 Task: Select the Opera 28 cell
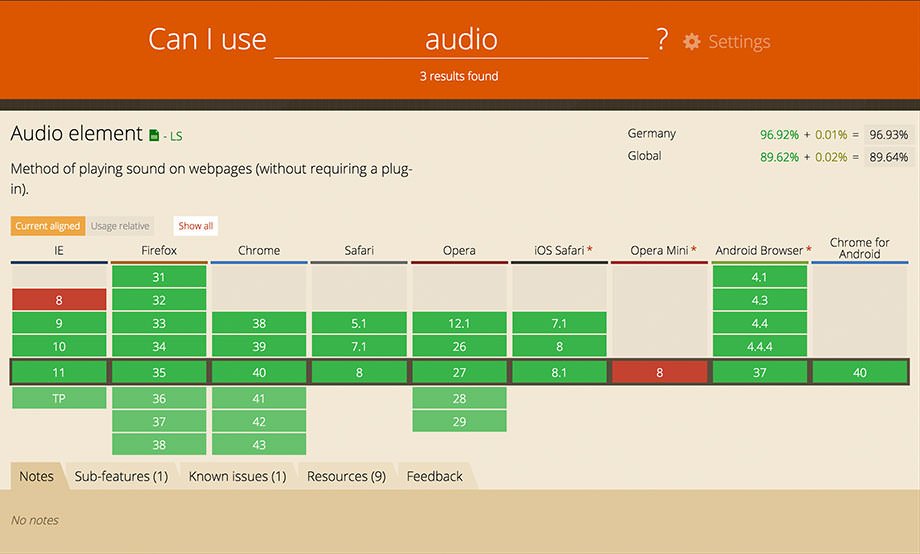click(x=459, y=398)
